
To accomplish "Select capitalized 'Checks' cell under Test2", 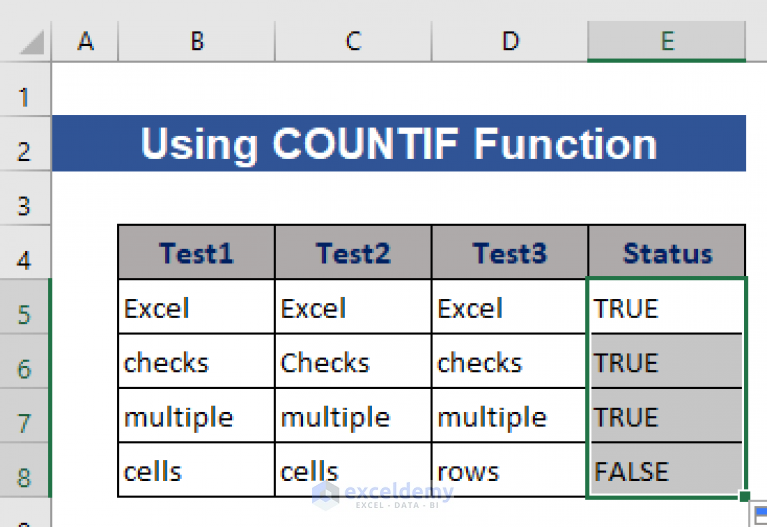I will 353,361.
